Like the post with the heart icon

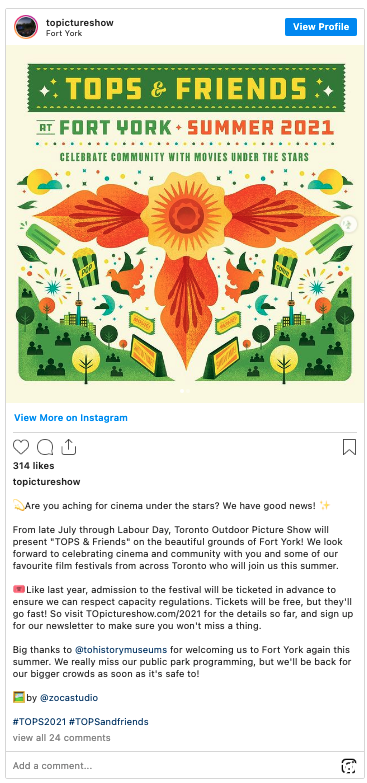click(x=21, y=447)
